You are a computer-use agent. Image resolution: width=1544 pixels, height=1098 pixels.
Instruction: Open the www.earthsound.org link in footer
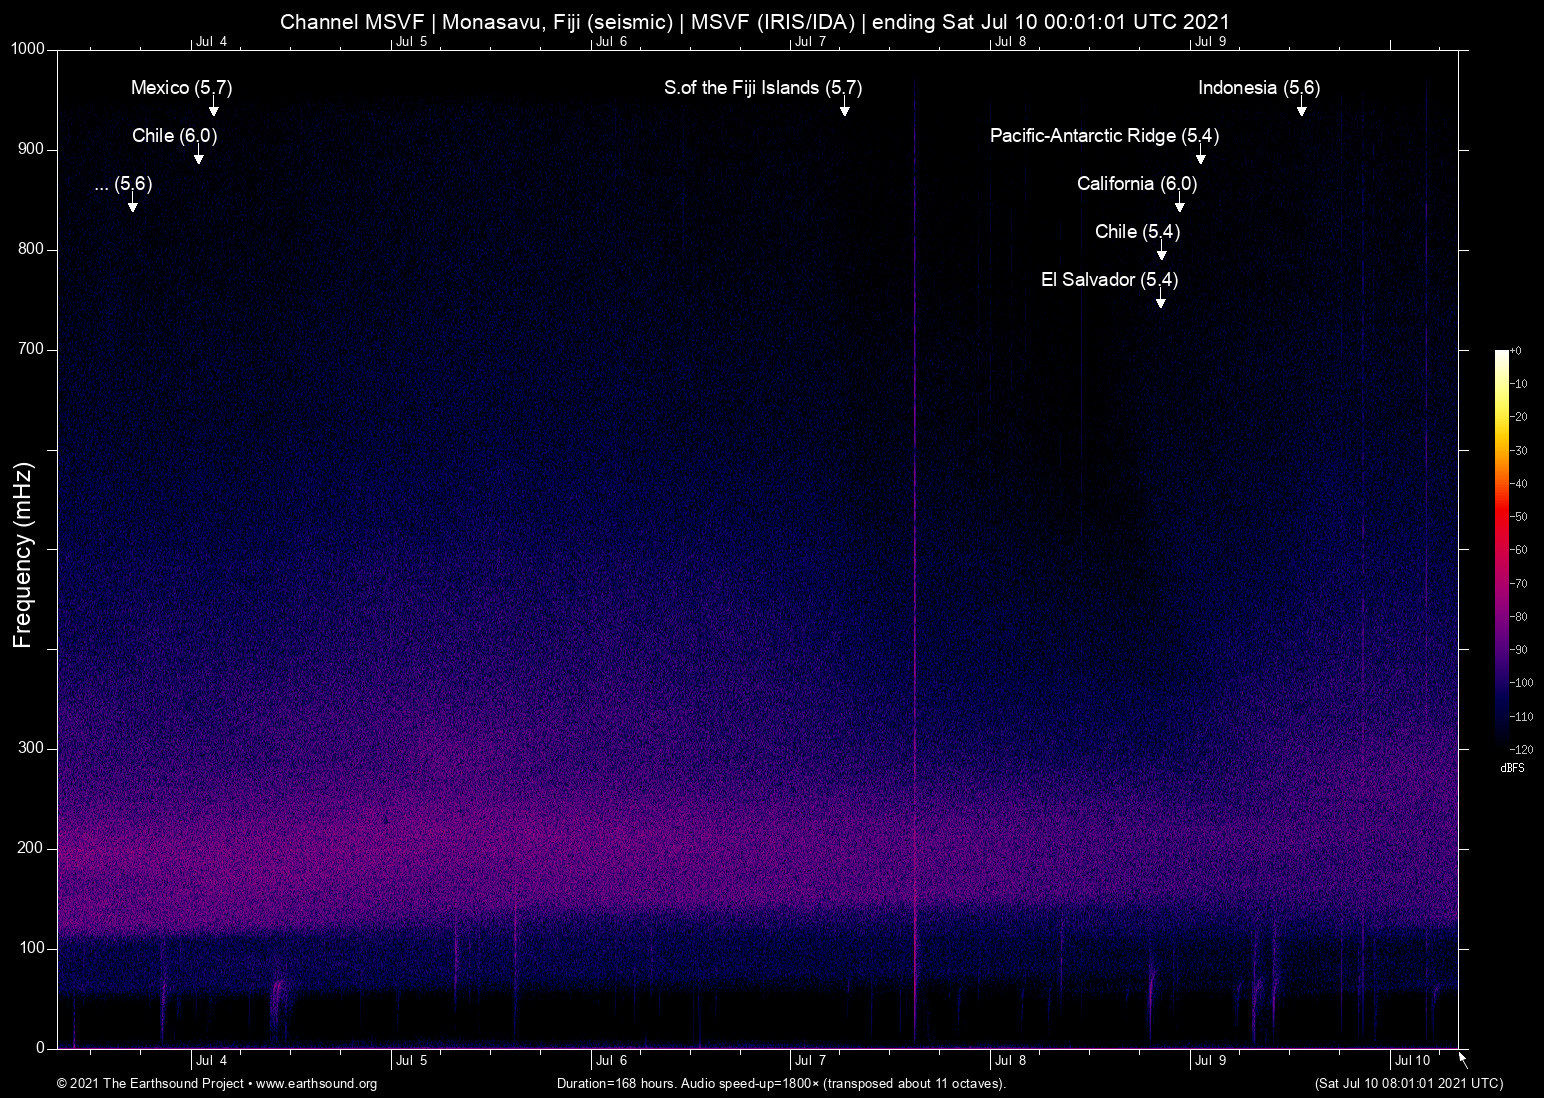tap(316, 1083)
